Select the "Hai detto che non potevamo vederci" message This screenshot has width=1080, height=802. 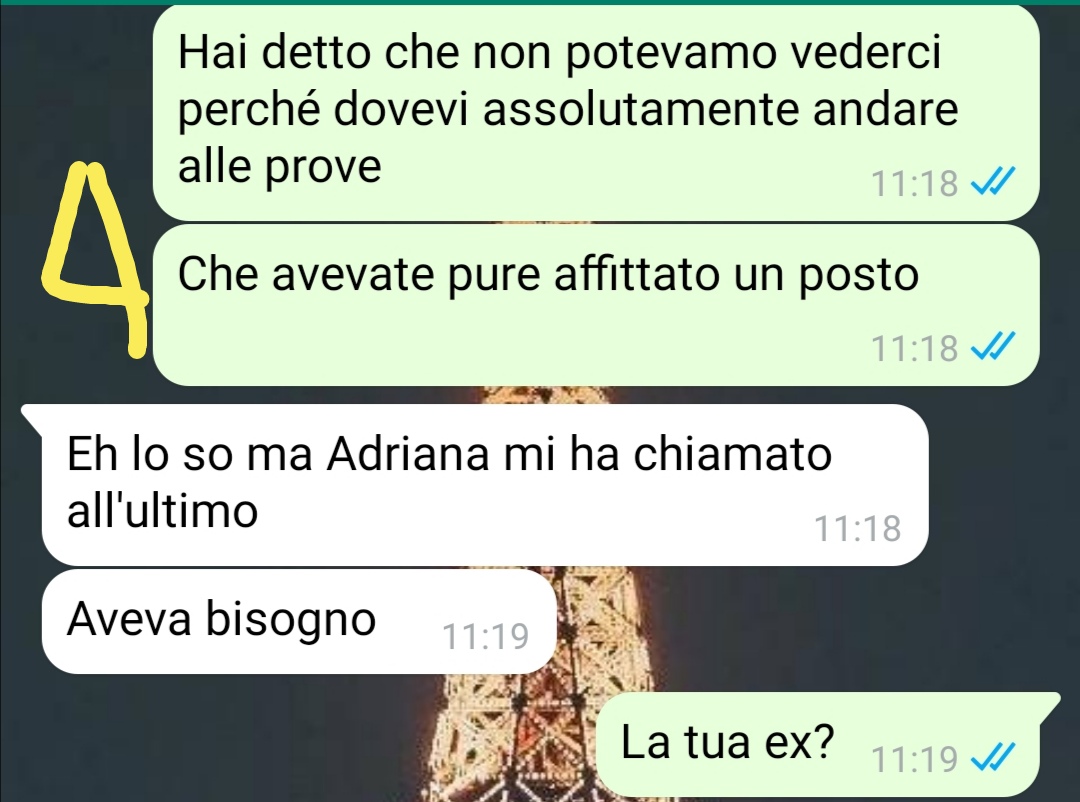(596, 112)
